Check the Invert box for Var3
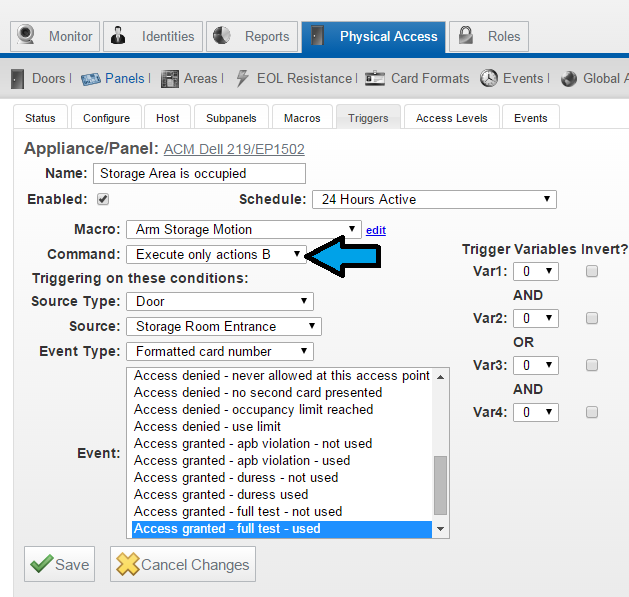The image size is (629, 597). 592,365
